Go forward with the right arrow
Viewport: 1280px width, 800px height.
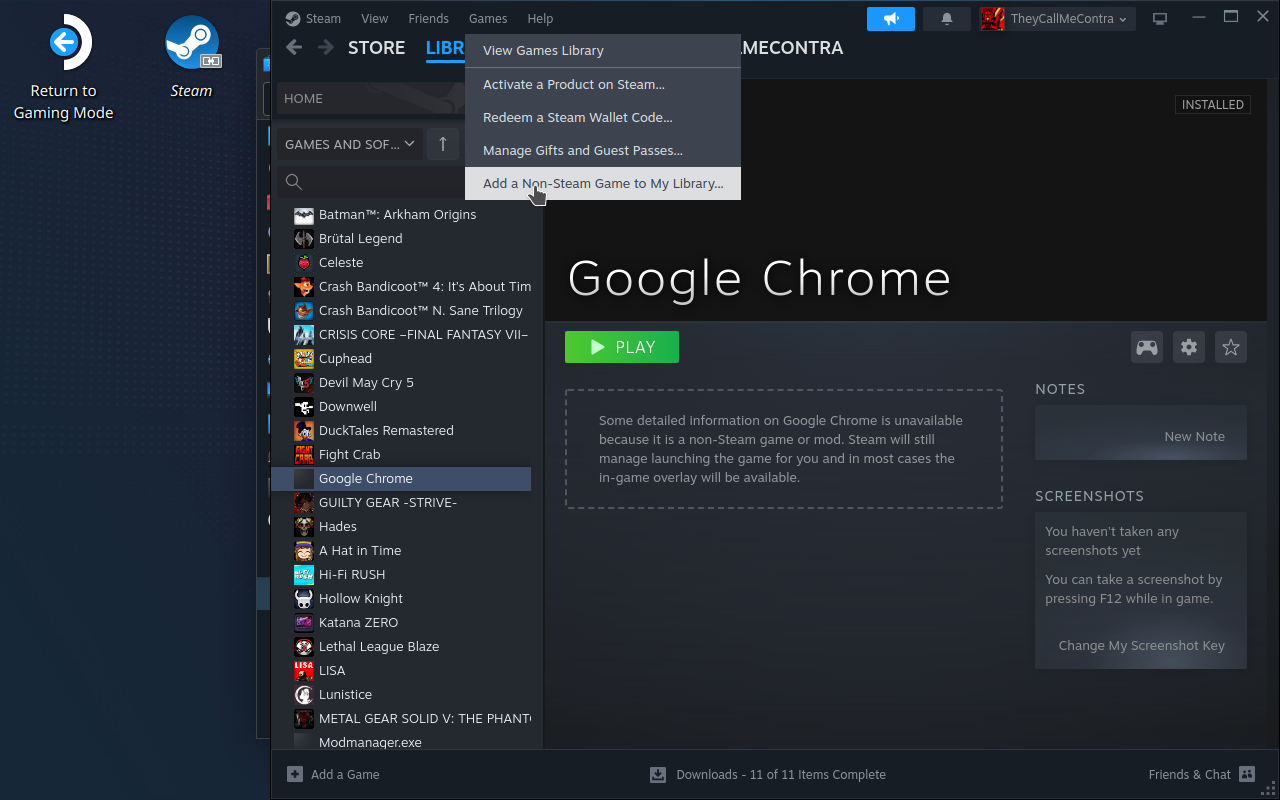(x=326, y=47)
